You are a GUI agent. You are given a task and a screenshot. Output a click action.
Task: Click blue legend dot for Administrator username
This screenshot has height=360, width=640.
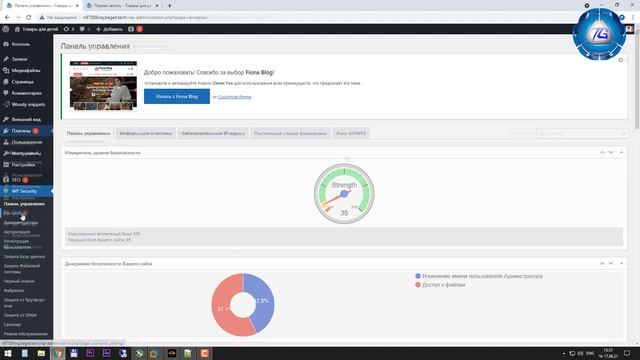coord(418,276)
